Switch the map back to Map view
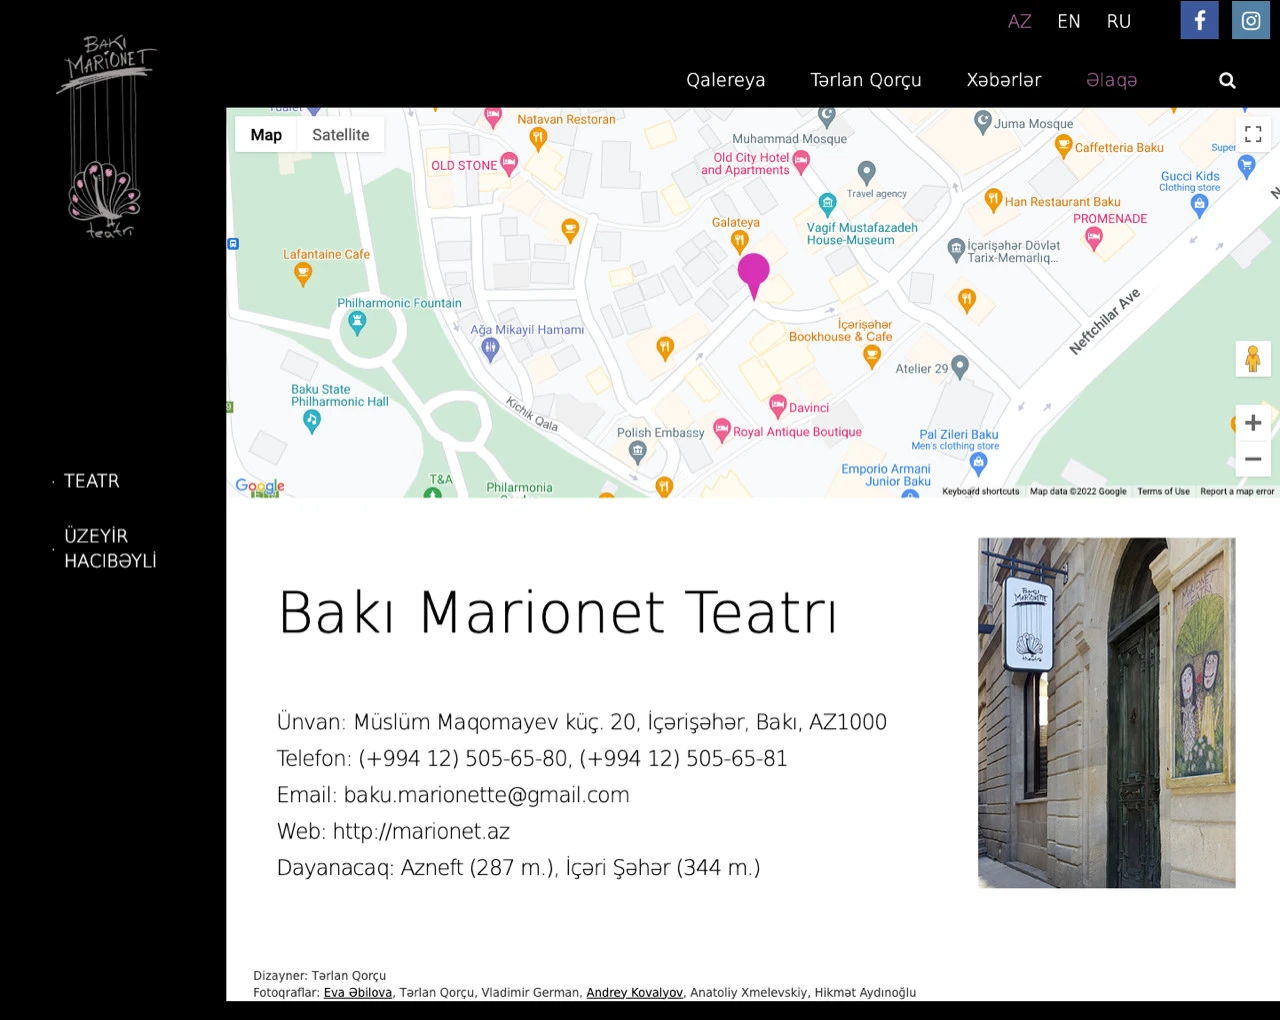This screenshot has height=1020, width=1280. [x=265, y=134]
